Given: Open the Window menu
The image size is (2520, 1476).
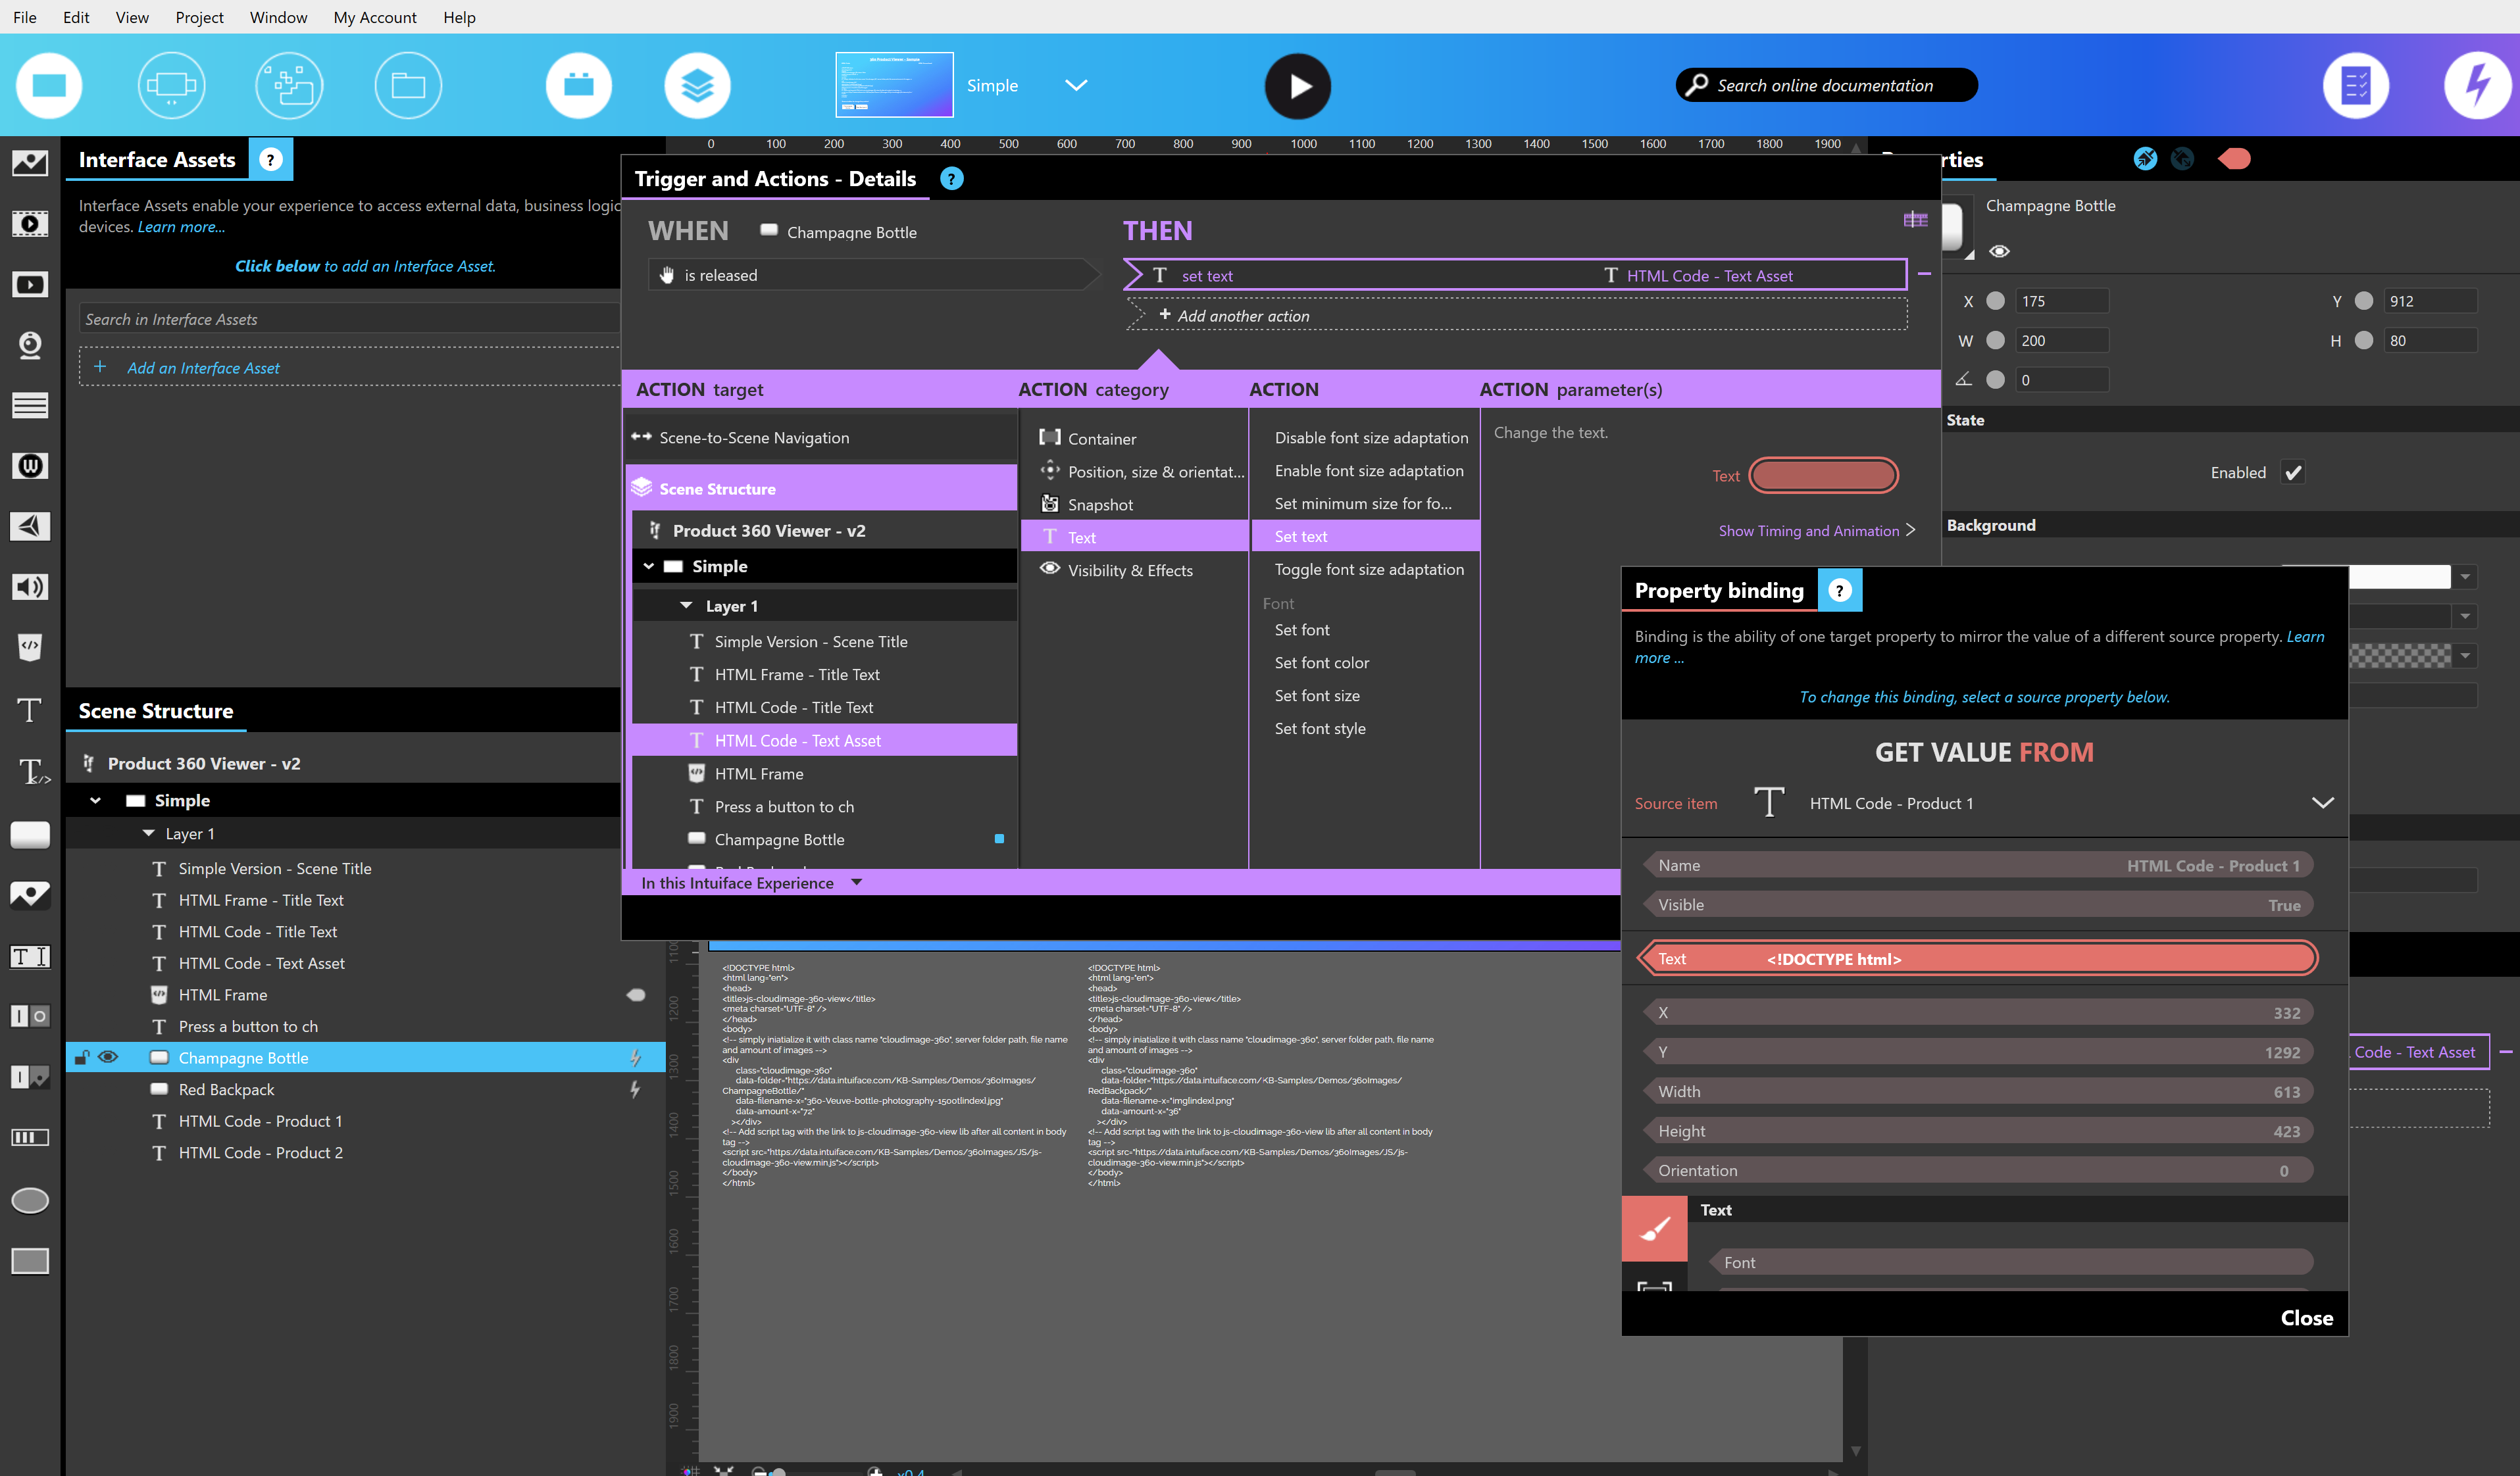Looking at the screenshot, I should pos(278,17).
